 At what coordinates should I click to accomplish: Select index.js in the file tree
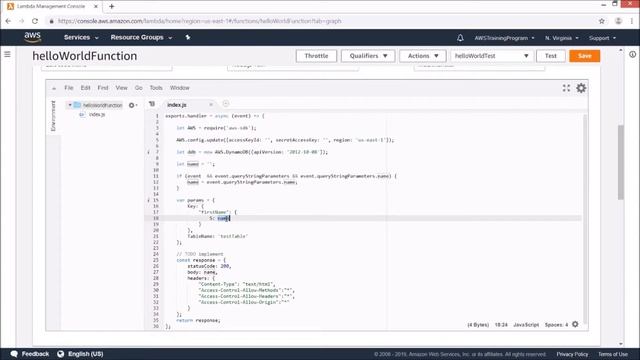(97, 115)
